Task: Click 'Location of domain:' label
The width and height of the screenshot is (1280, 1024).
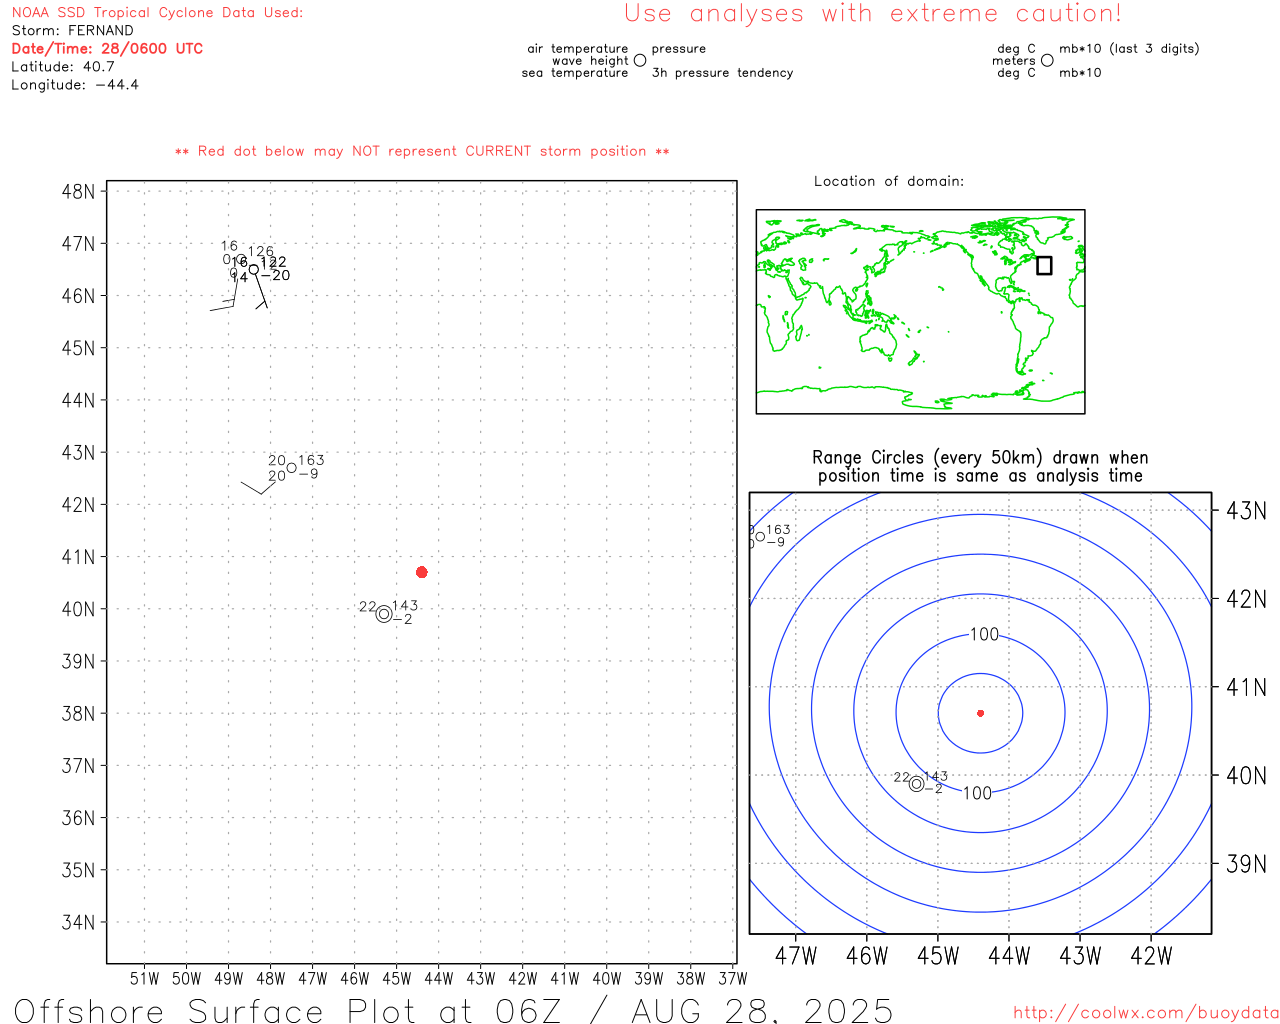Action: point(889,181)
